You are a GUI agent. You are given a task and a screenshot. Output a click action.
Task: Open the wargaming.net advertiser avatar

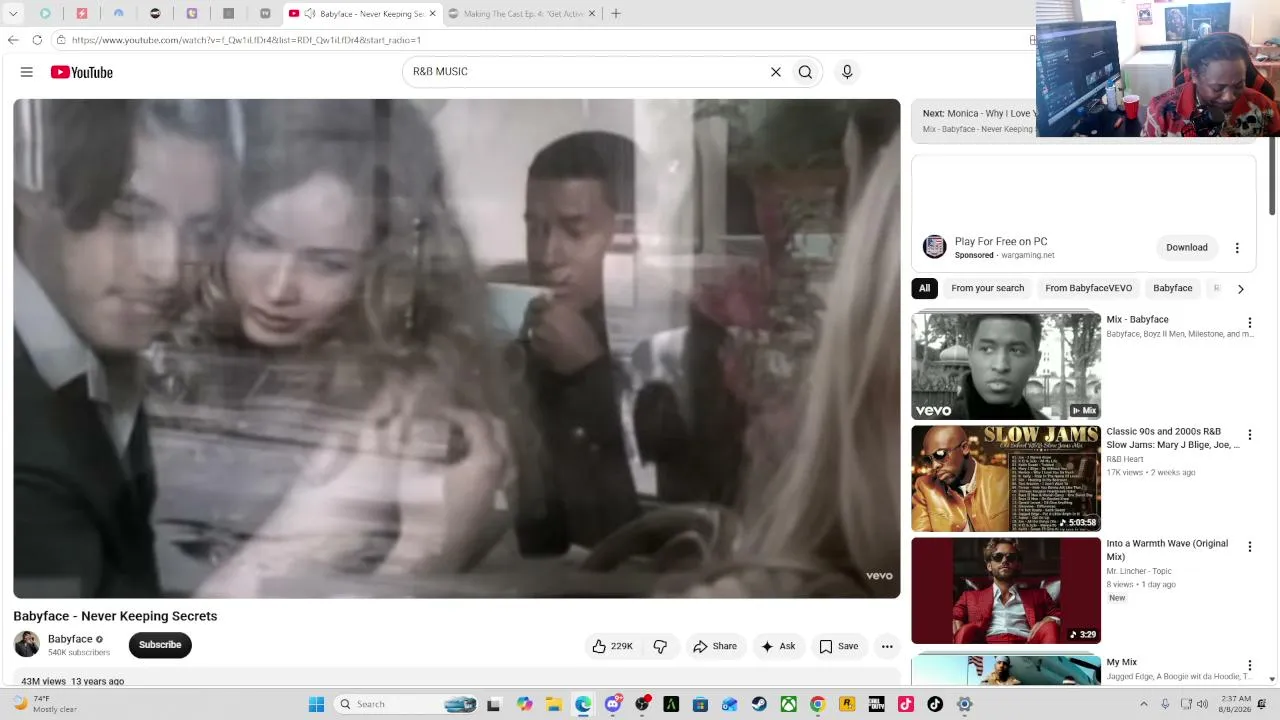click(x=935, y=247)
